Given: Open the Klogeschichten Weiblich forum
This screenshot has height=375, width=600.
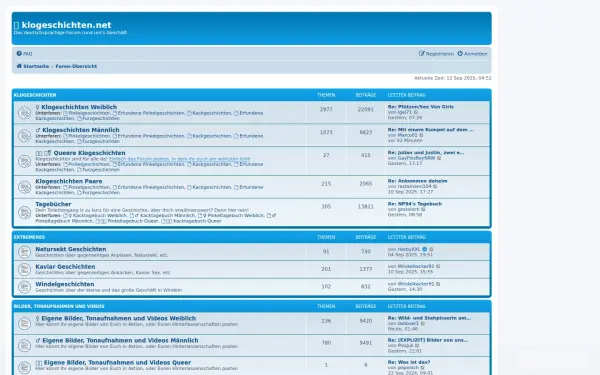Looking at the screenshot, I should pos(79,107).
